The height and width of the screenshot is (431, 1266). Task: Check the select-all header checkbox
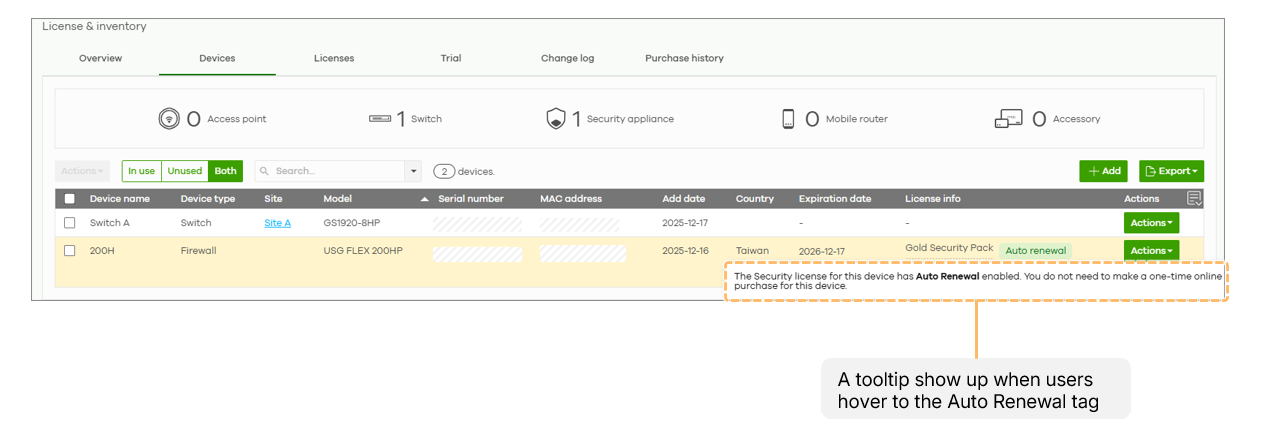coord(70,199)
